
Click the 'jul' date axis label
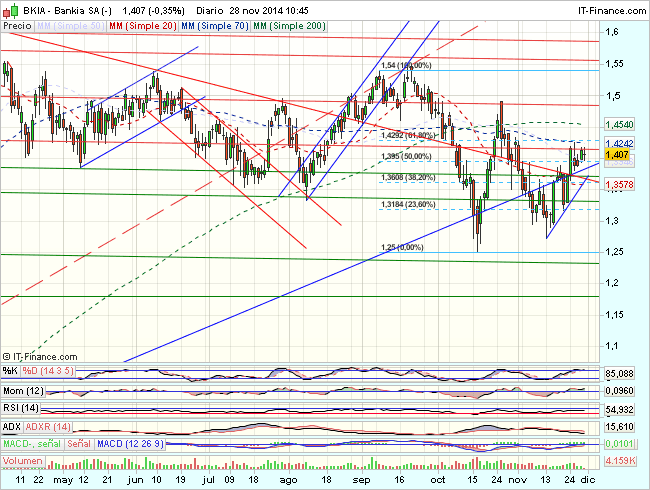208,480
